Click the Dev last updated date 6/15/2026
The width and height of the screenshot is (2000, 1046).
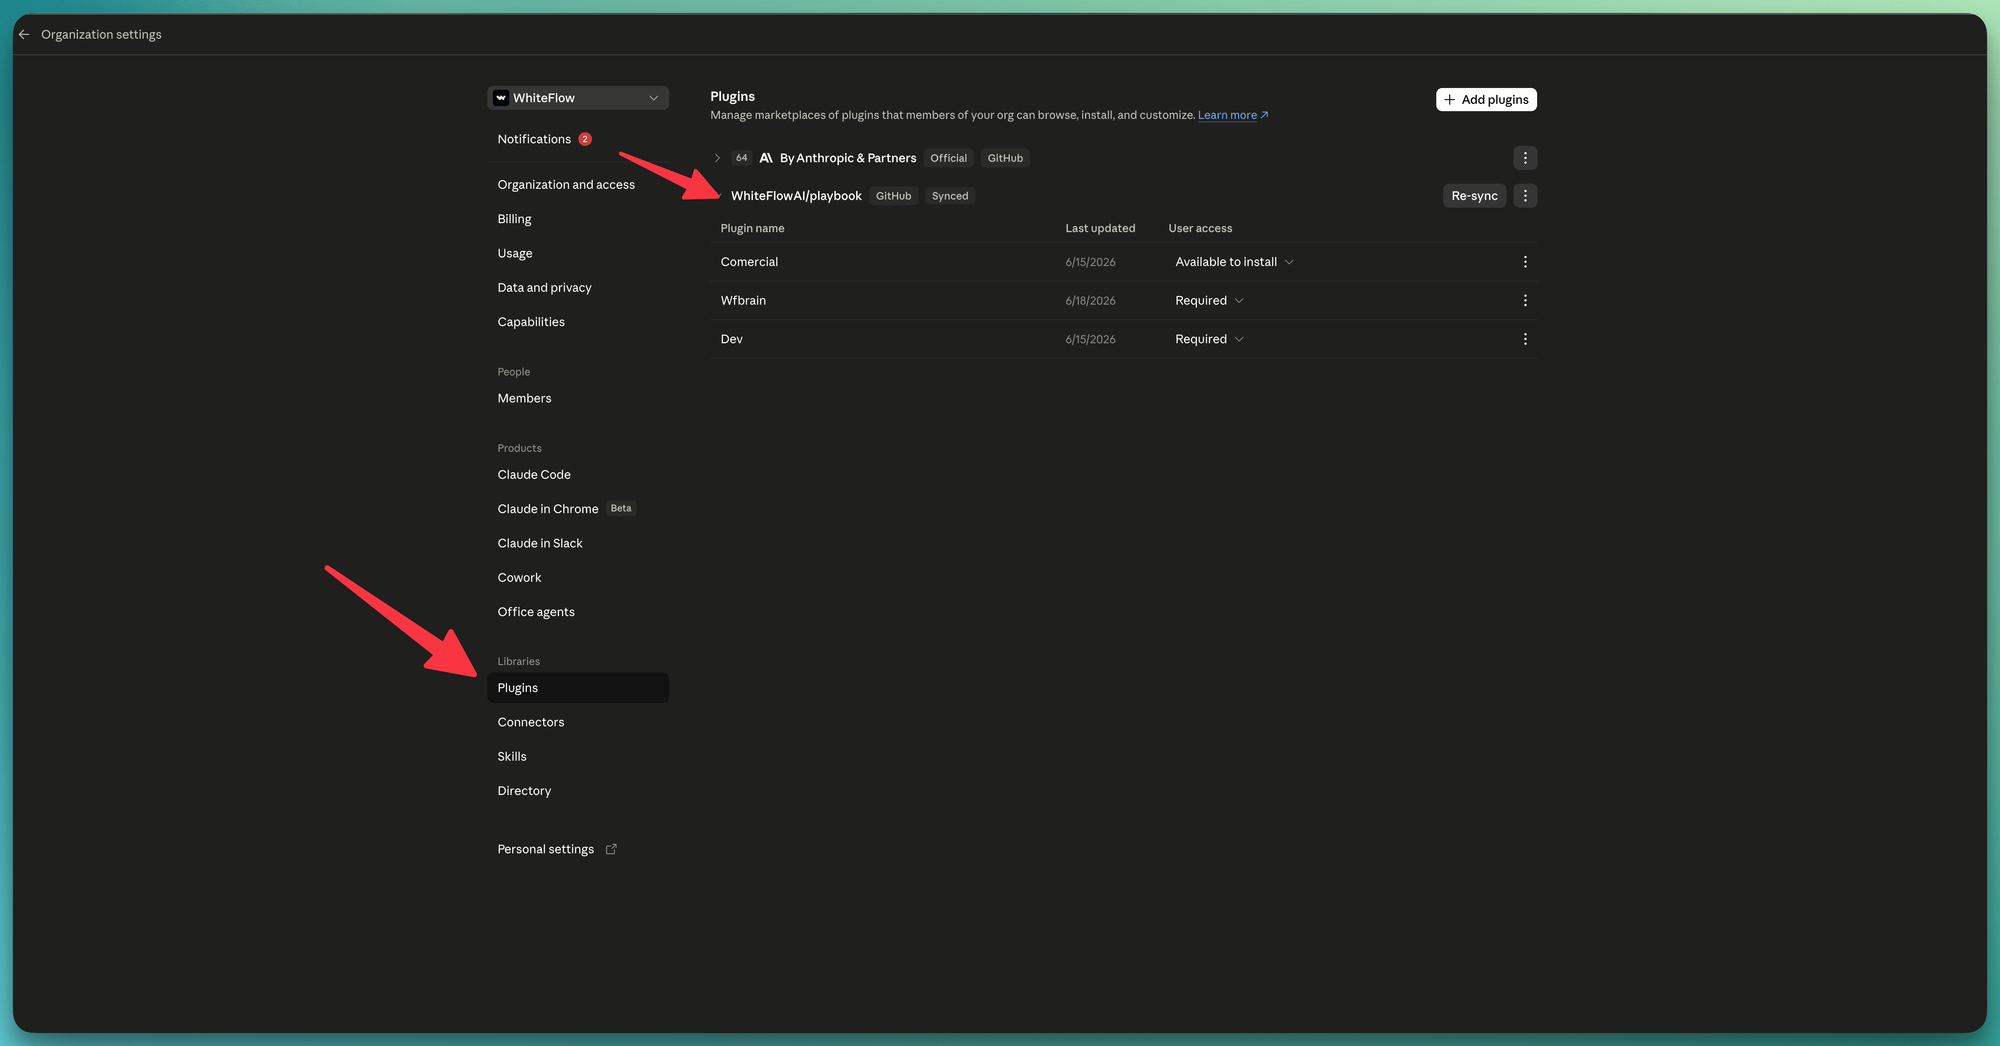pos(1090,339)
